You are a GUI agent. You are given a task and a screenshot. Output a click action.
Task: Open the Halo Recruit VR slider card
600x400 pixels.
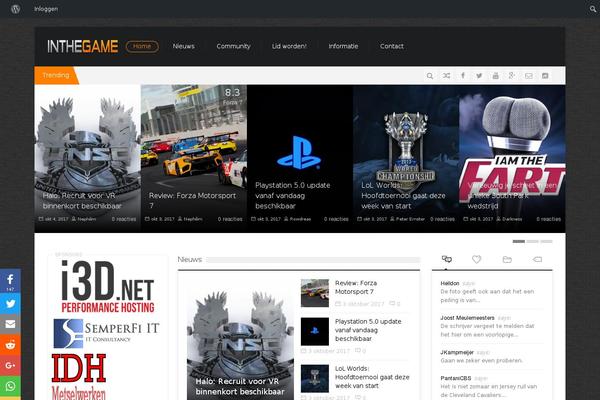click(88, 158)
